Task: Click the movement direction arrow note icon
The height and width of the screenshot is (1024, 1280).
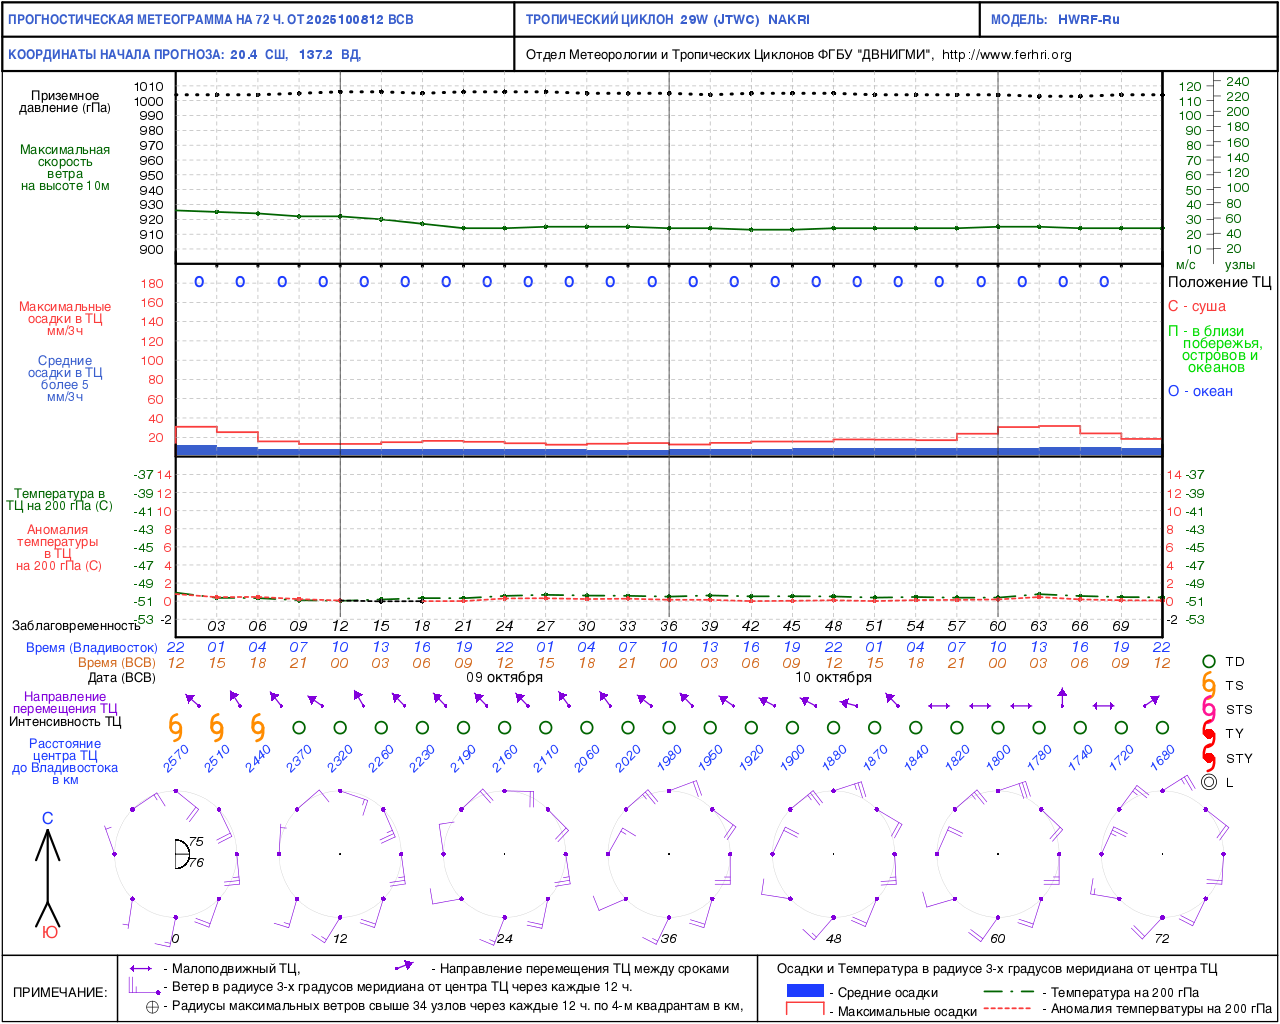Action: pyautogui.click(x=404, y=967)
